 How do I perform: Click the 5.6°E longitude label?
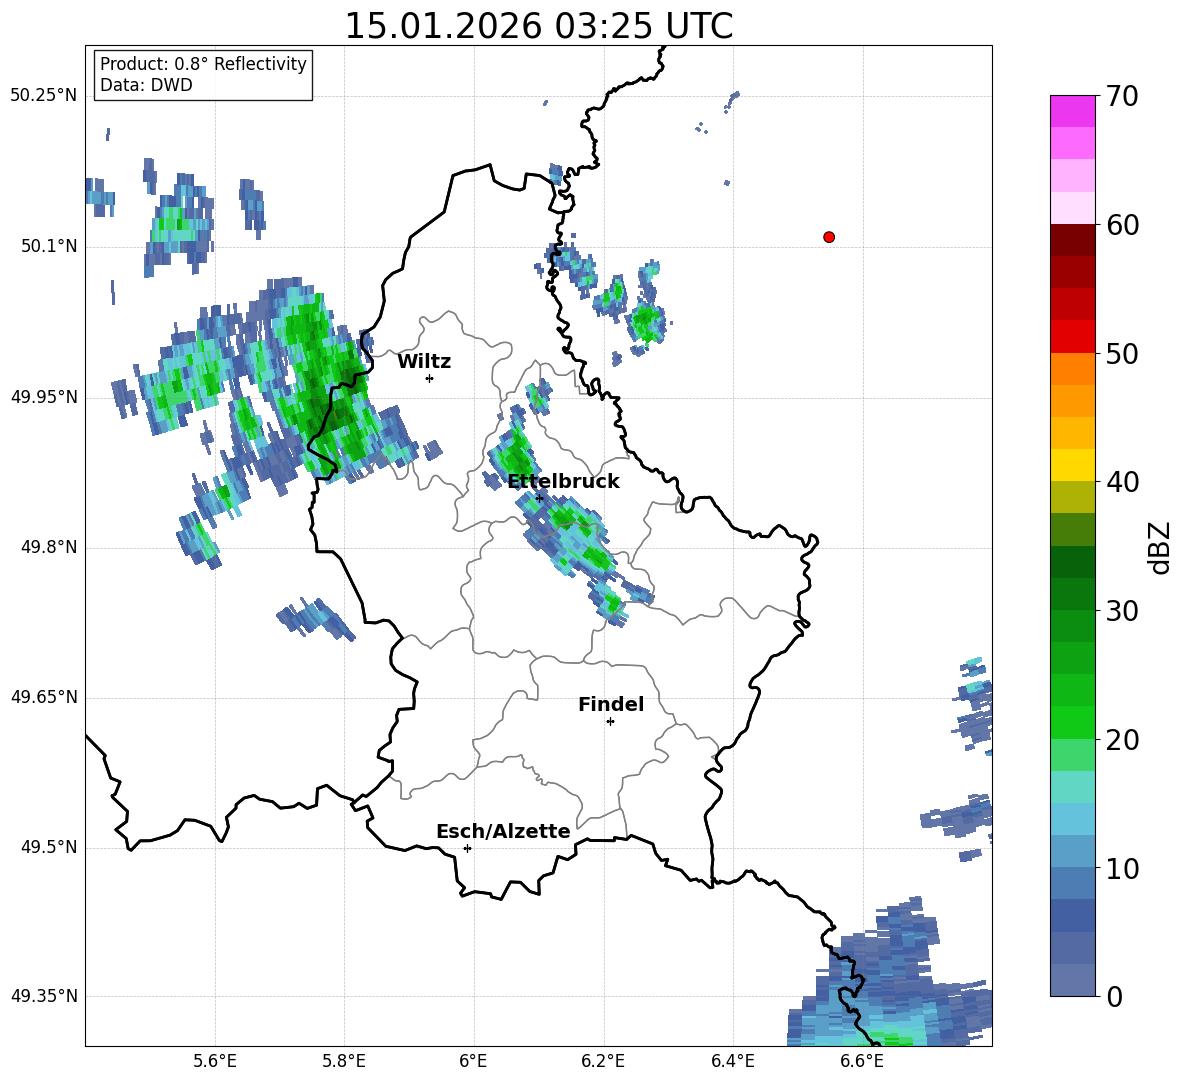click(x=215, y=1061)
